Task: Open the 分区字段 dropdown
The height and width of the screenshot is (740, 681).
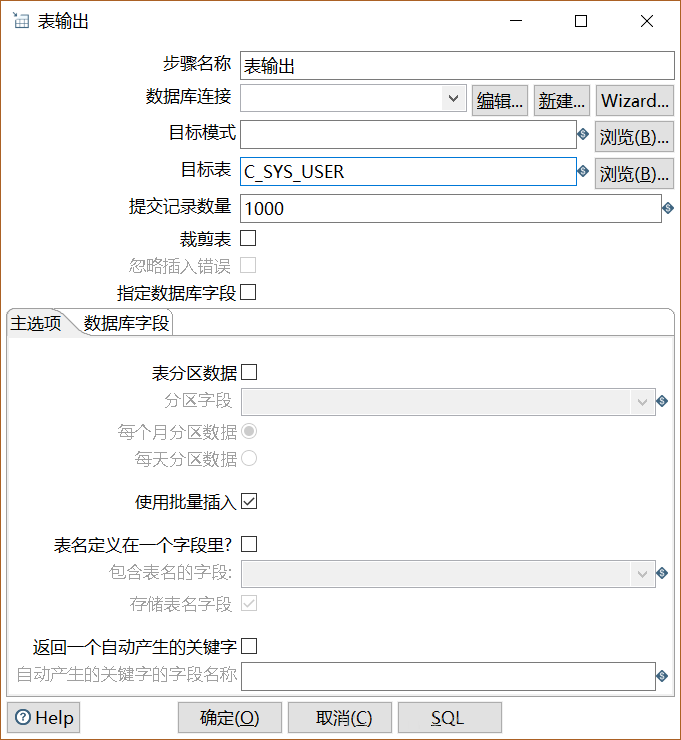Action: click(x=448, y=402)
